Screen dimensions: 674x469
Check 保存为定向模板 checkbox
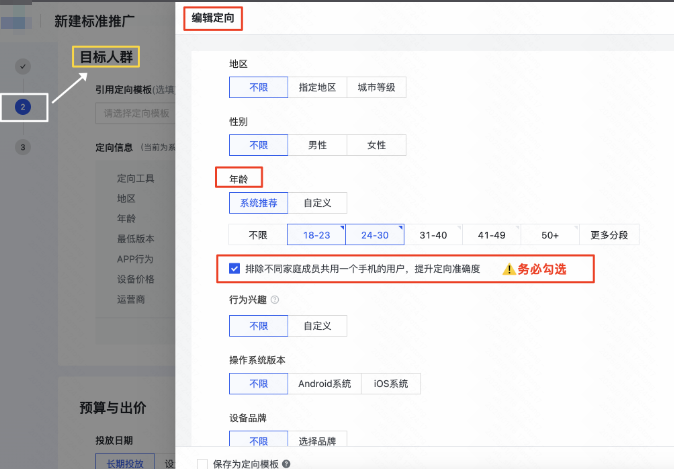coord(202,464)
